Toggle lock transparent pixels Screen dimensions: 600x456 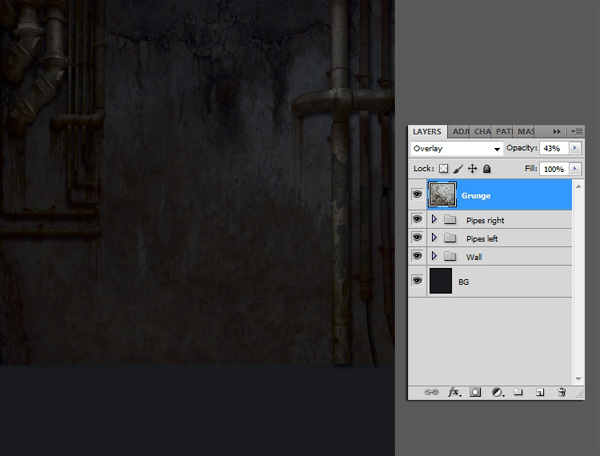444,170
